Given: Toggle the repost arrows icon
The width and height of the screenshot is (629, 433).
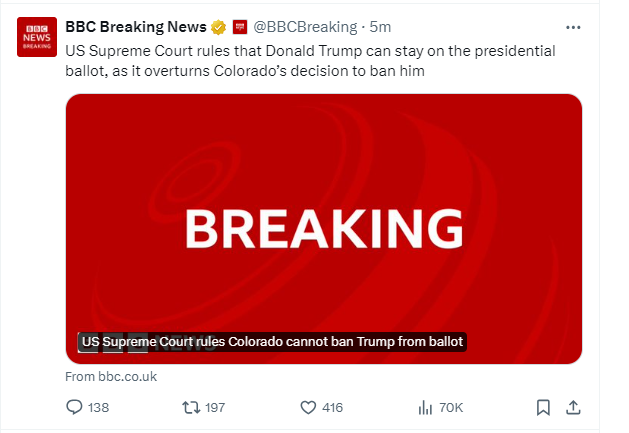Looking at the screenshot, I should coord(188,407).
